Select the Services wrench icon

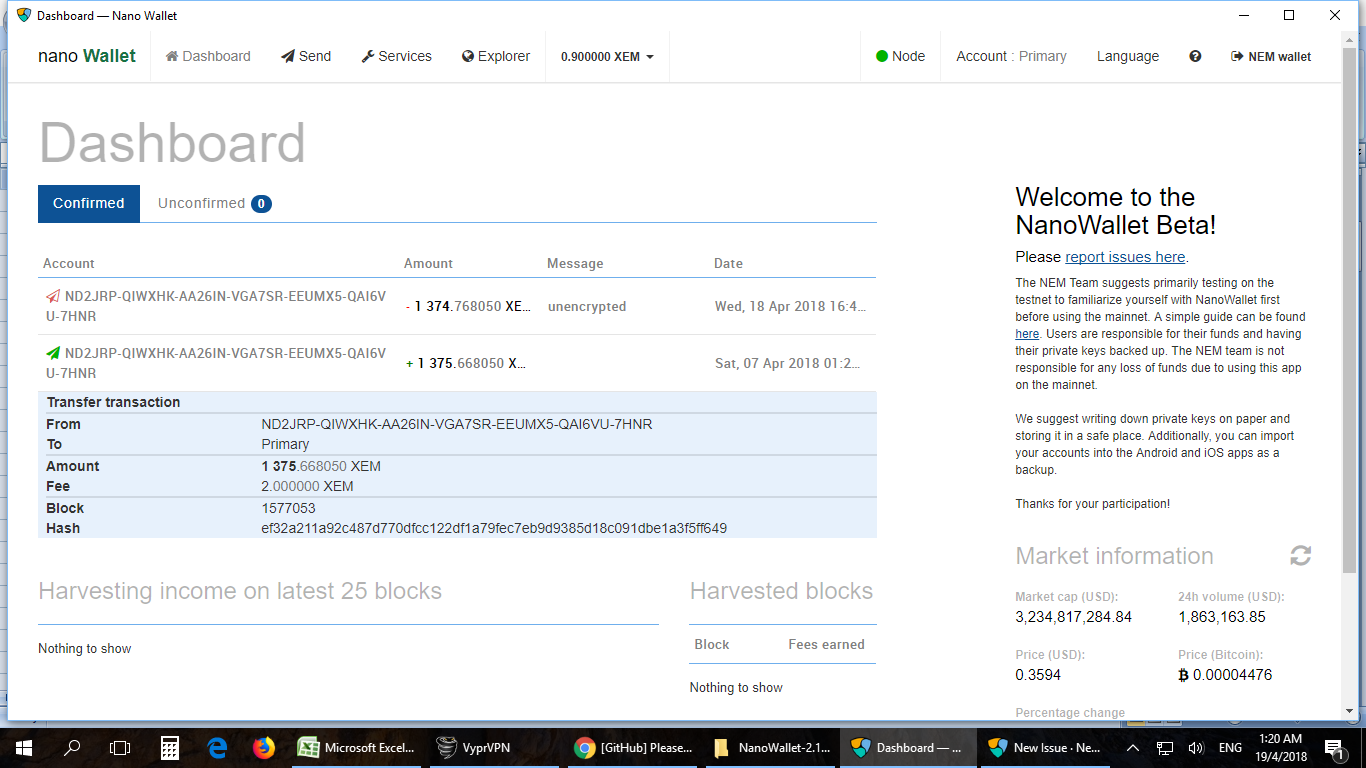(366, 56)
